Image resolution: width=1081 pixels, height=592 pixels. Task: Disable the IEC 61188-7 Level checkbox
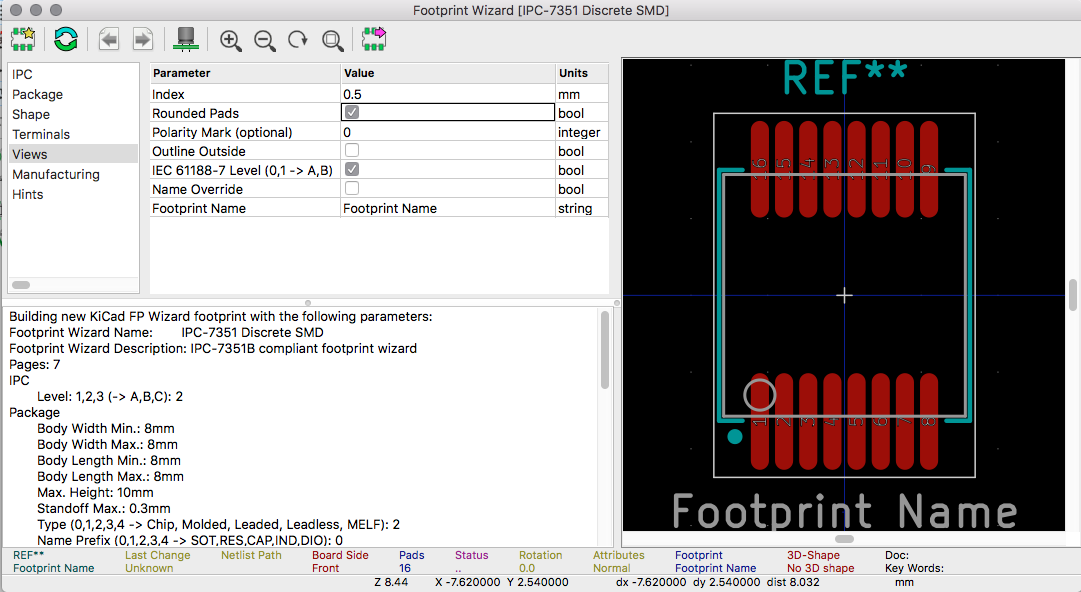[x=352, y=169]
